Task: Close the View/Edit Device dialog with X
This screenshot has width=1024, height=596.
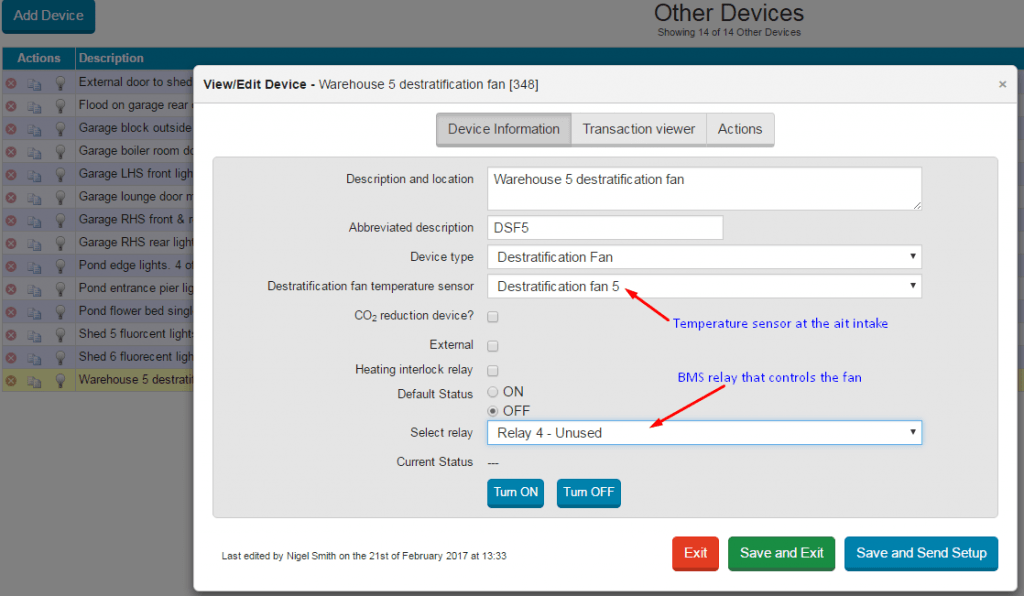Action: 1002,85
